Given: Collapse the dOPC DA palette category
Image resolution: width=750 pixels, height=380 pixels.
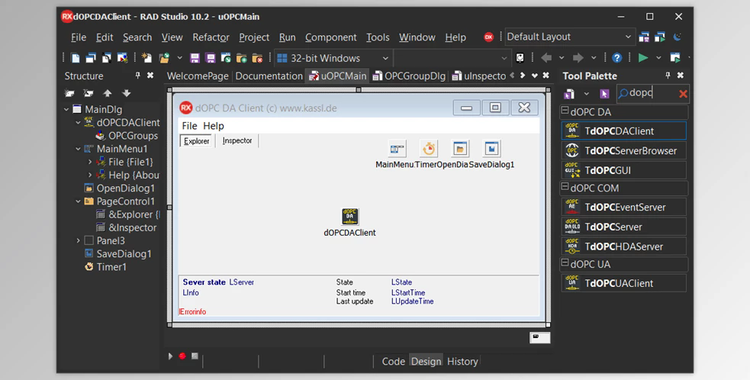Looking at the screenshot, I should pyautogui.click(x=565, y=111).
